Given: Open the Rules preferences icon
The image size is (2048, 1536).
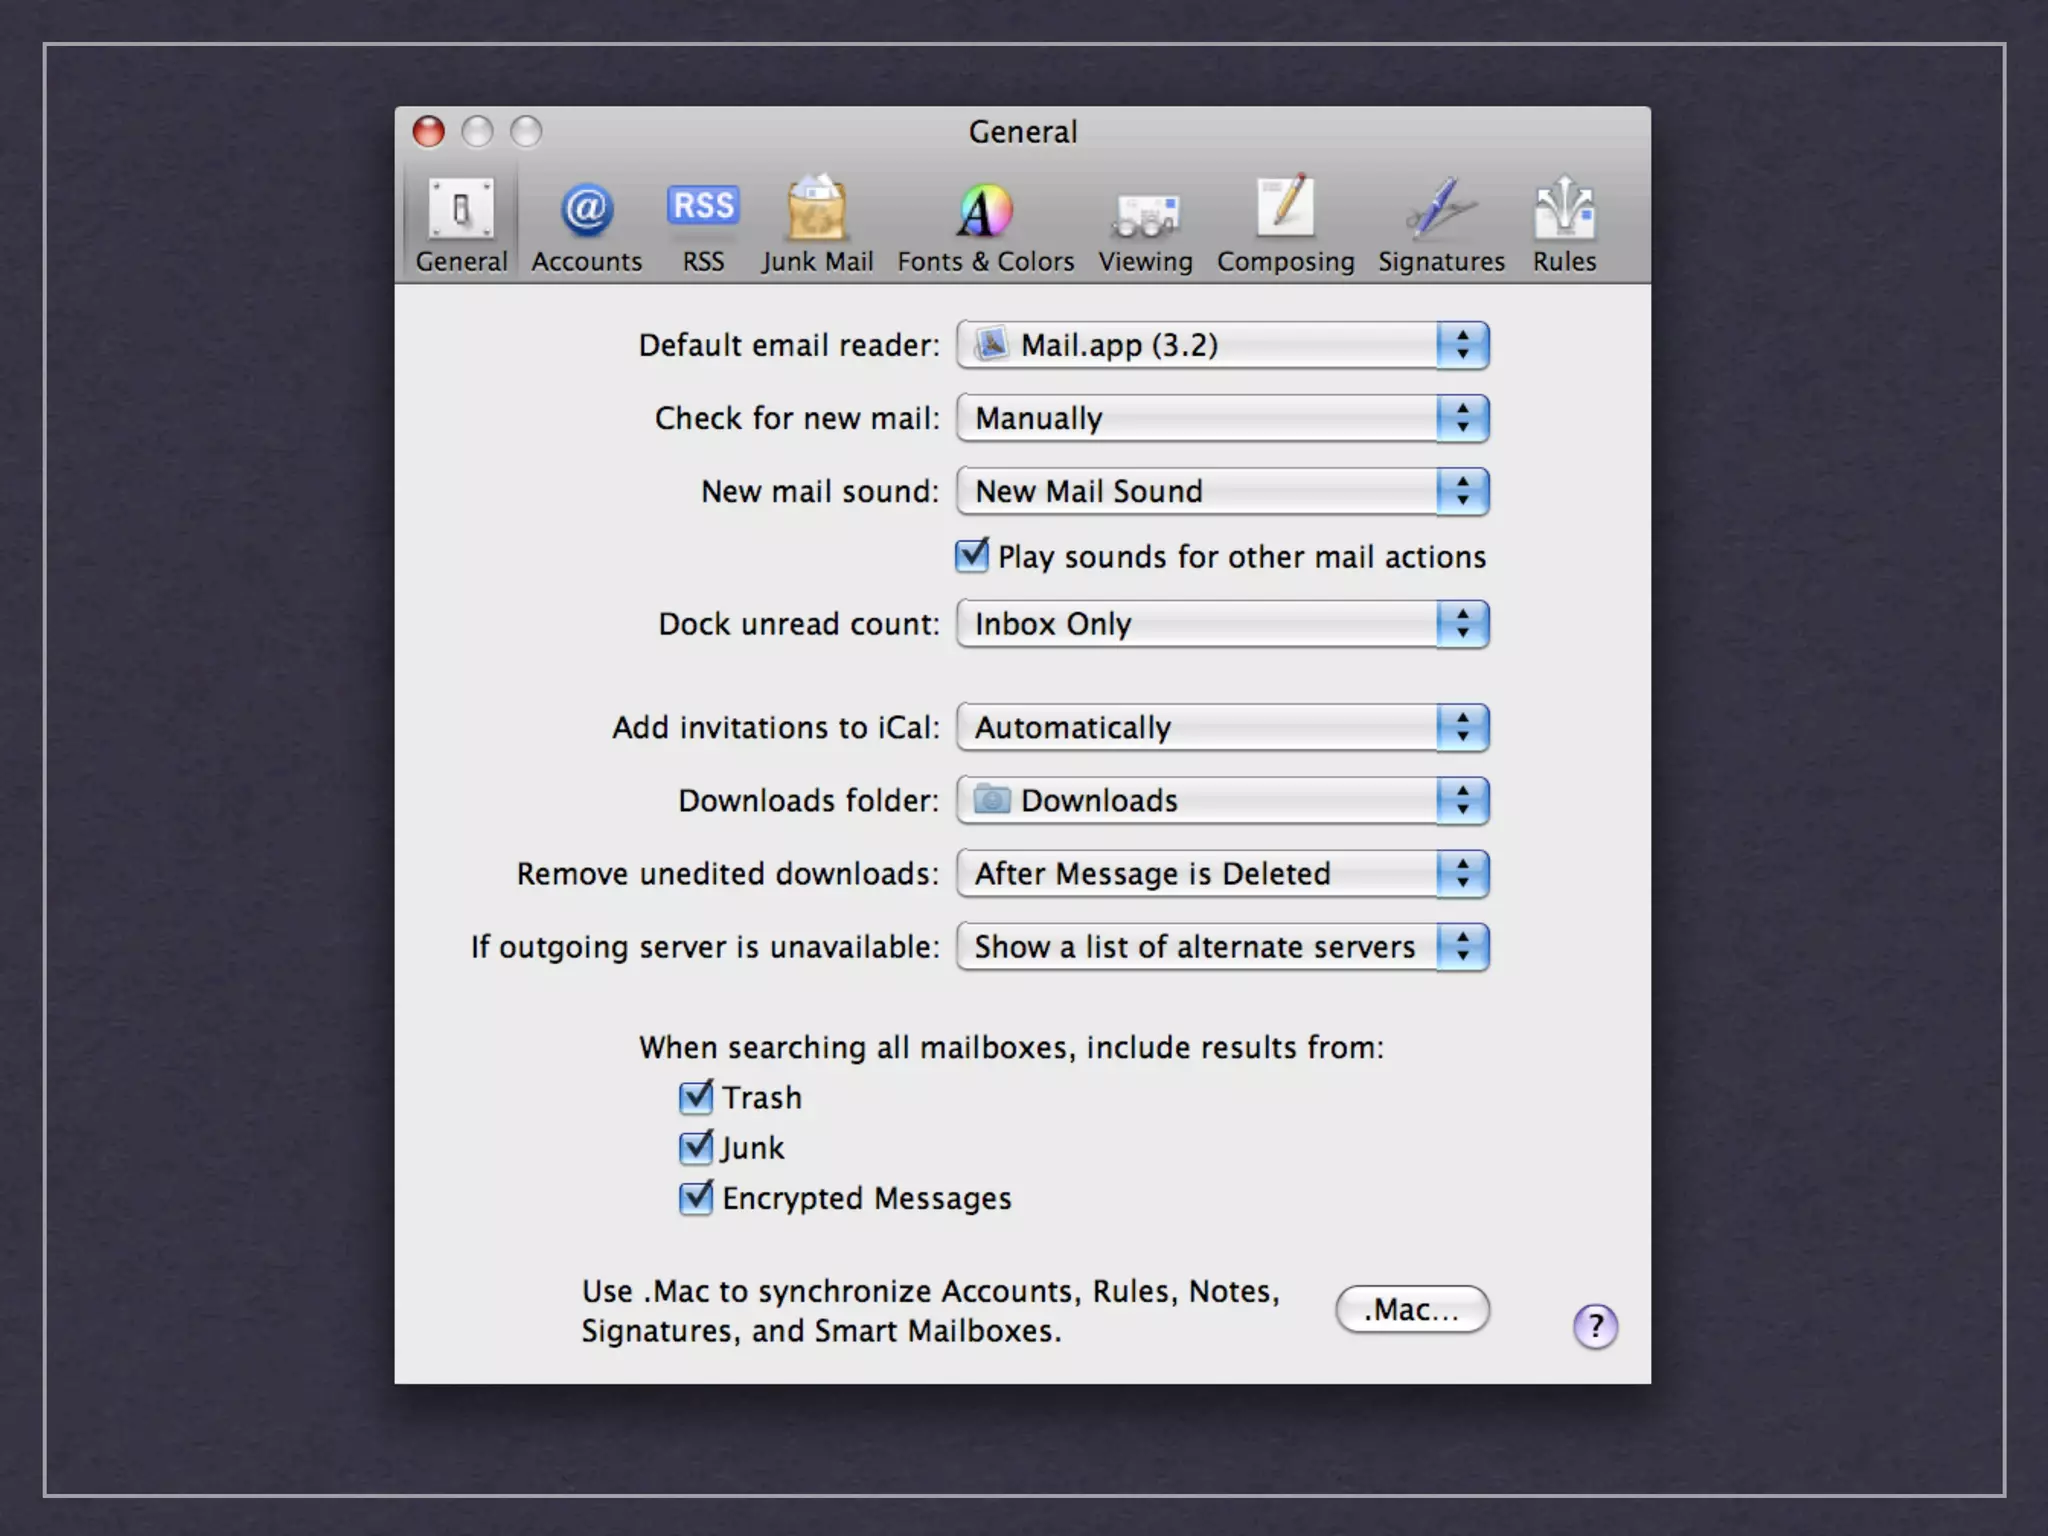Looking at the screenshot, I should (1564, 225).
